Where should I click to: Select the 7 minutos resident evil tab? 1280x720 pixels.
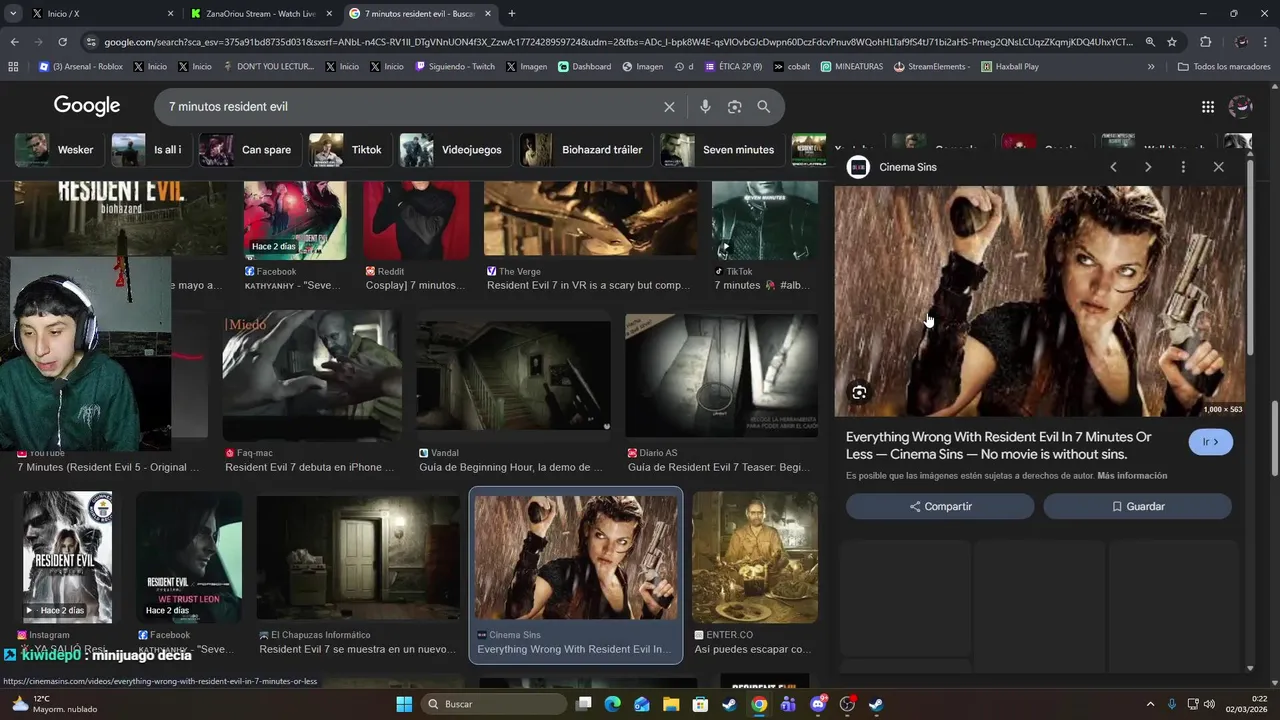[421, 14]
